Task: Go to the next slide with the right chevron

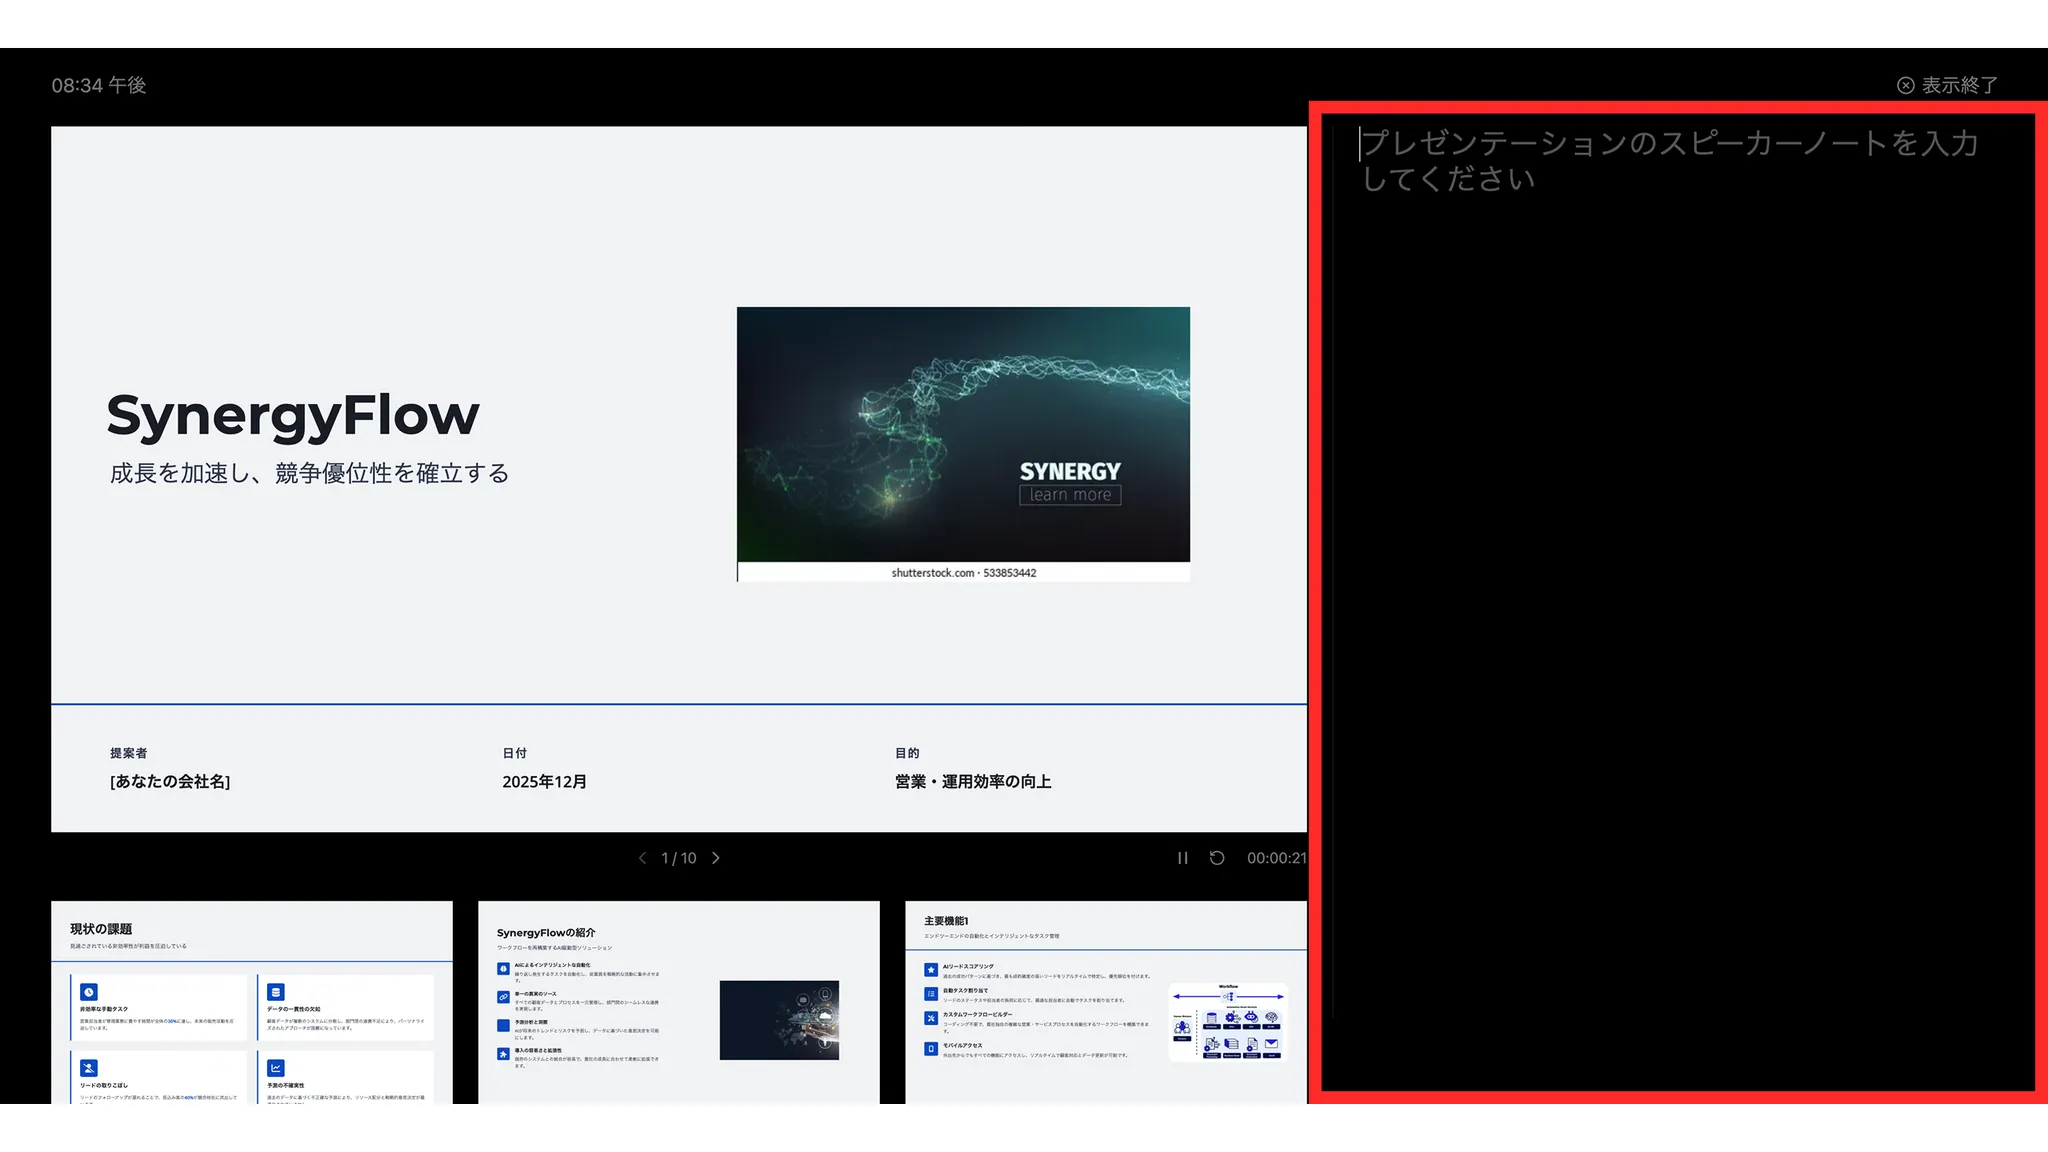Action: click(716, 858)
